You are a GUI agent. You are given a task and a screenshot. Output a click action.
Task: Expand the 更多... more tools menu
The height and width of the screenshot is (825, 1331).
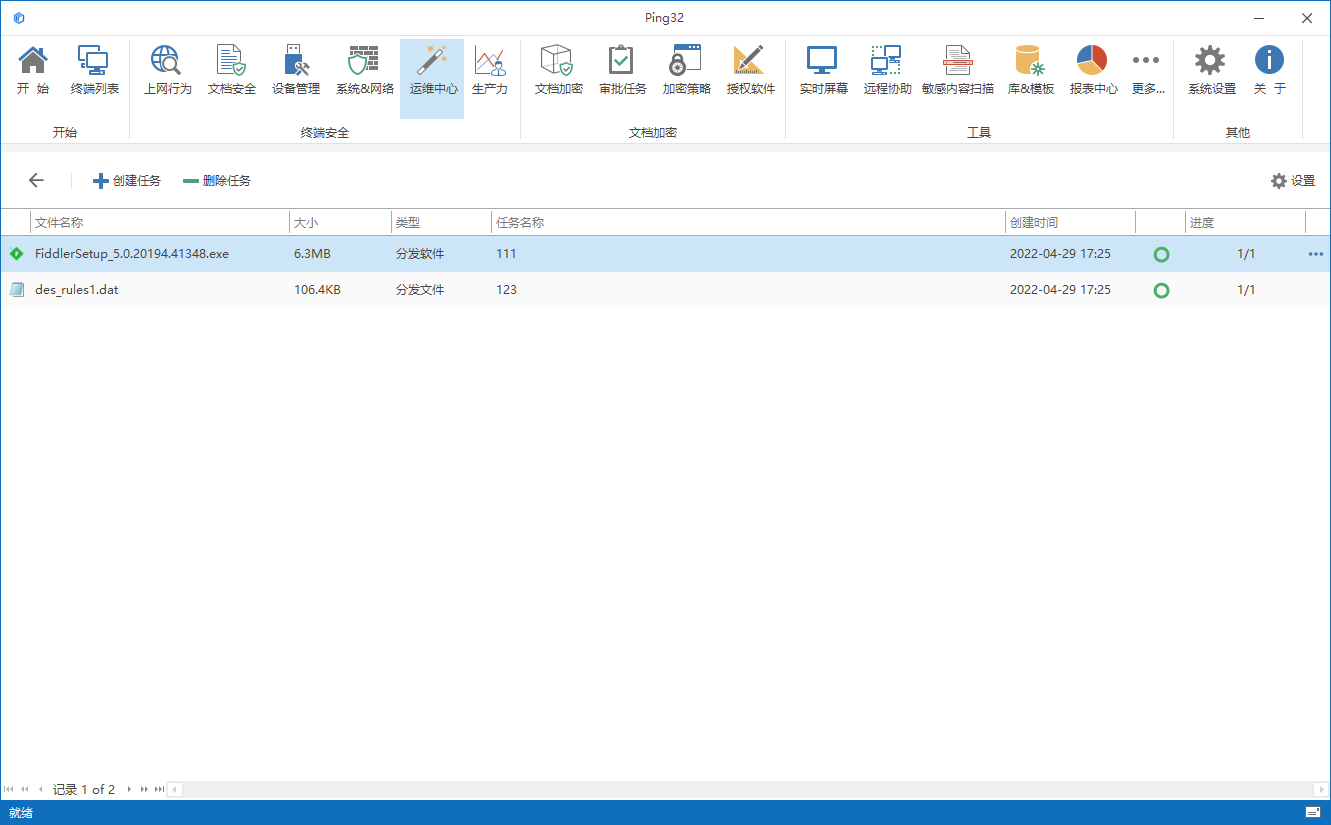click(1147, 70)
